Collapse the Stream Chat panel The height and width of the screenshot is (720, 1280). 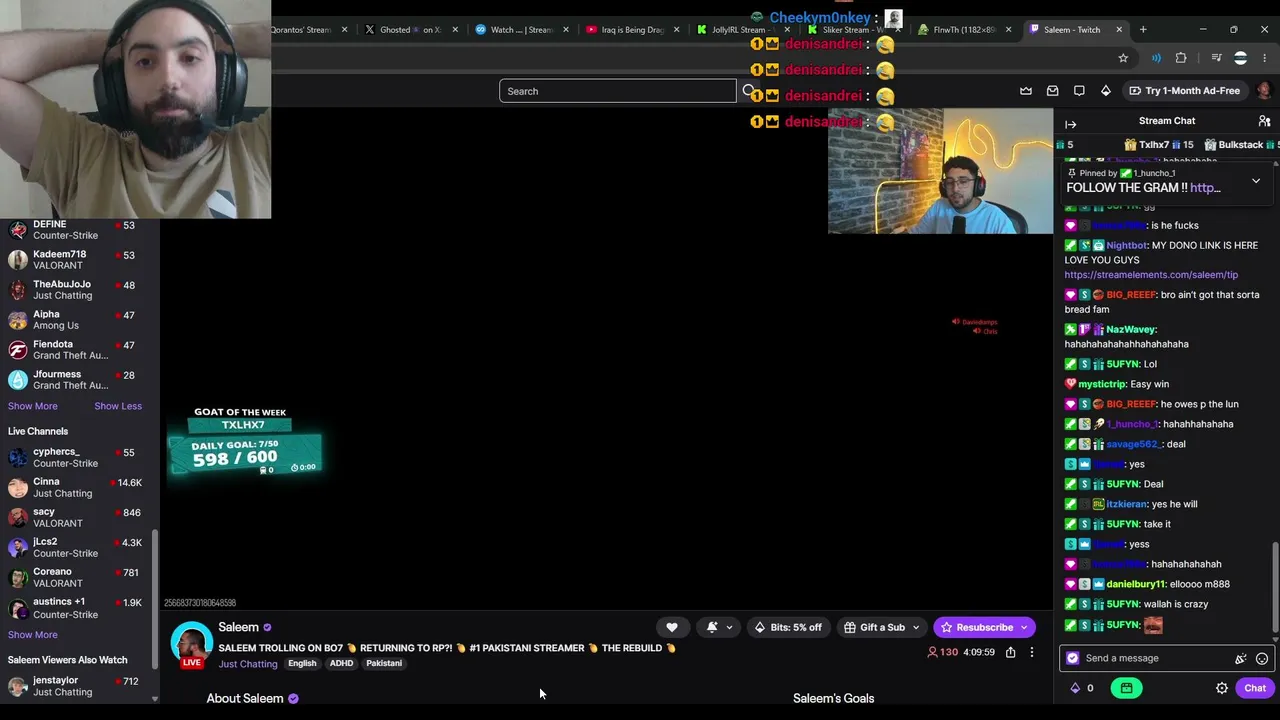click(x=1071, y=124)
